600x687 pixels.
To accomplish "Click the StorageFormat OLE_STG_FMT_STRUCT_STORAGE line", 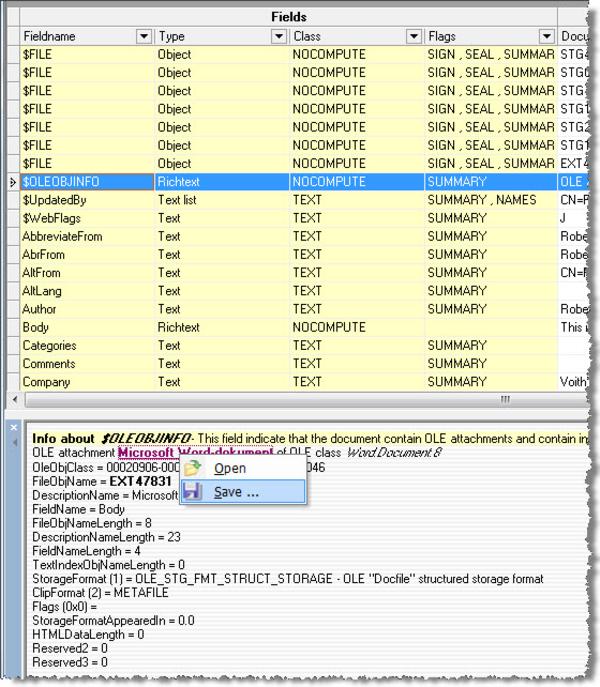I will (288, 579).
